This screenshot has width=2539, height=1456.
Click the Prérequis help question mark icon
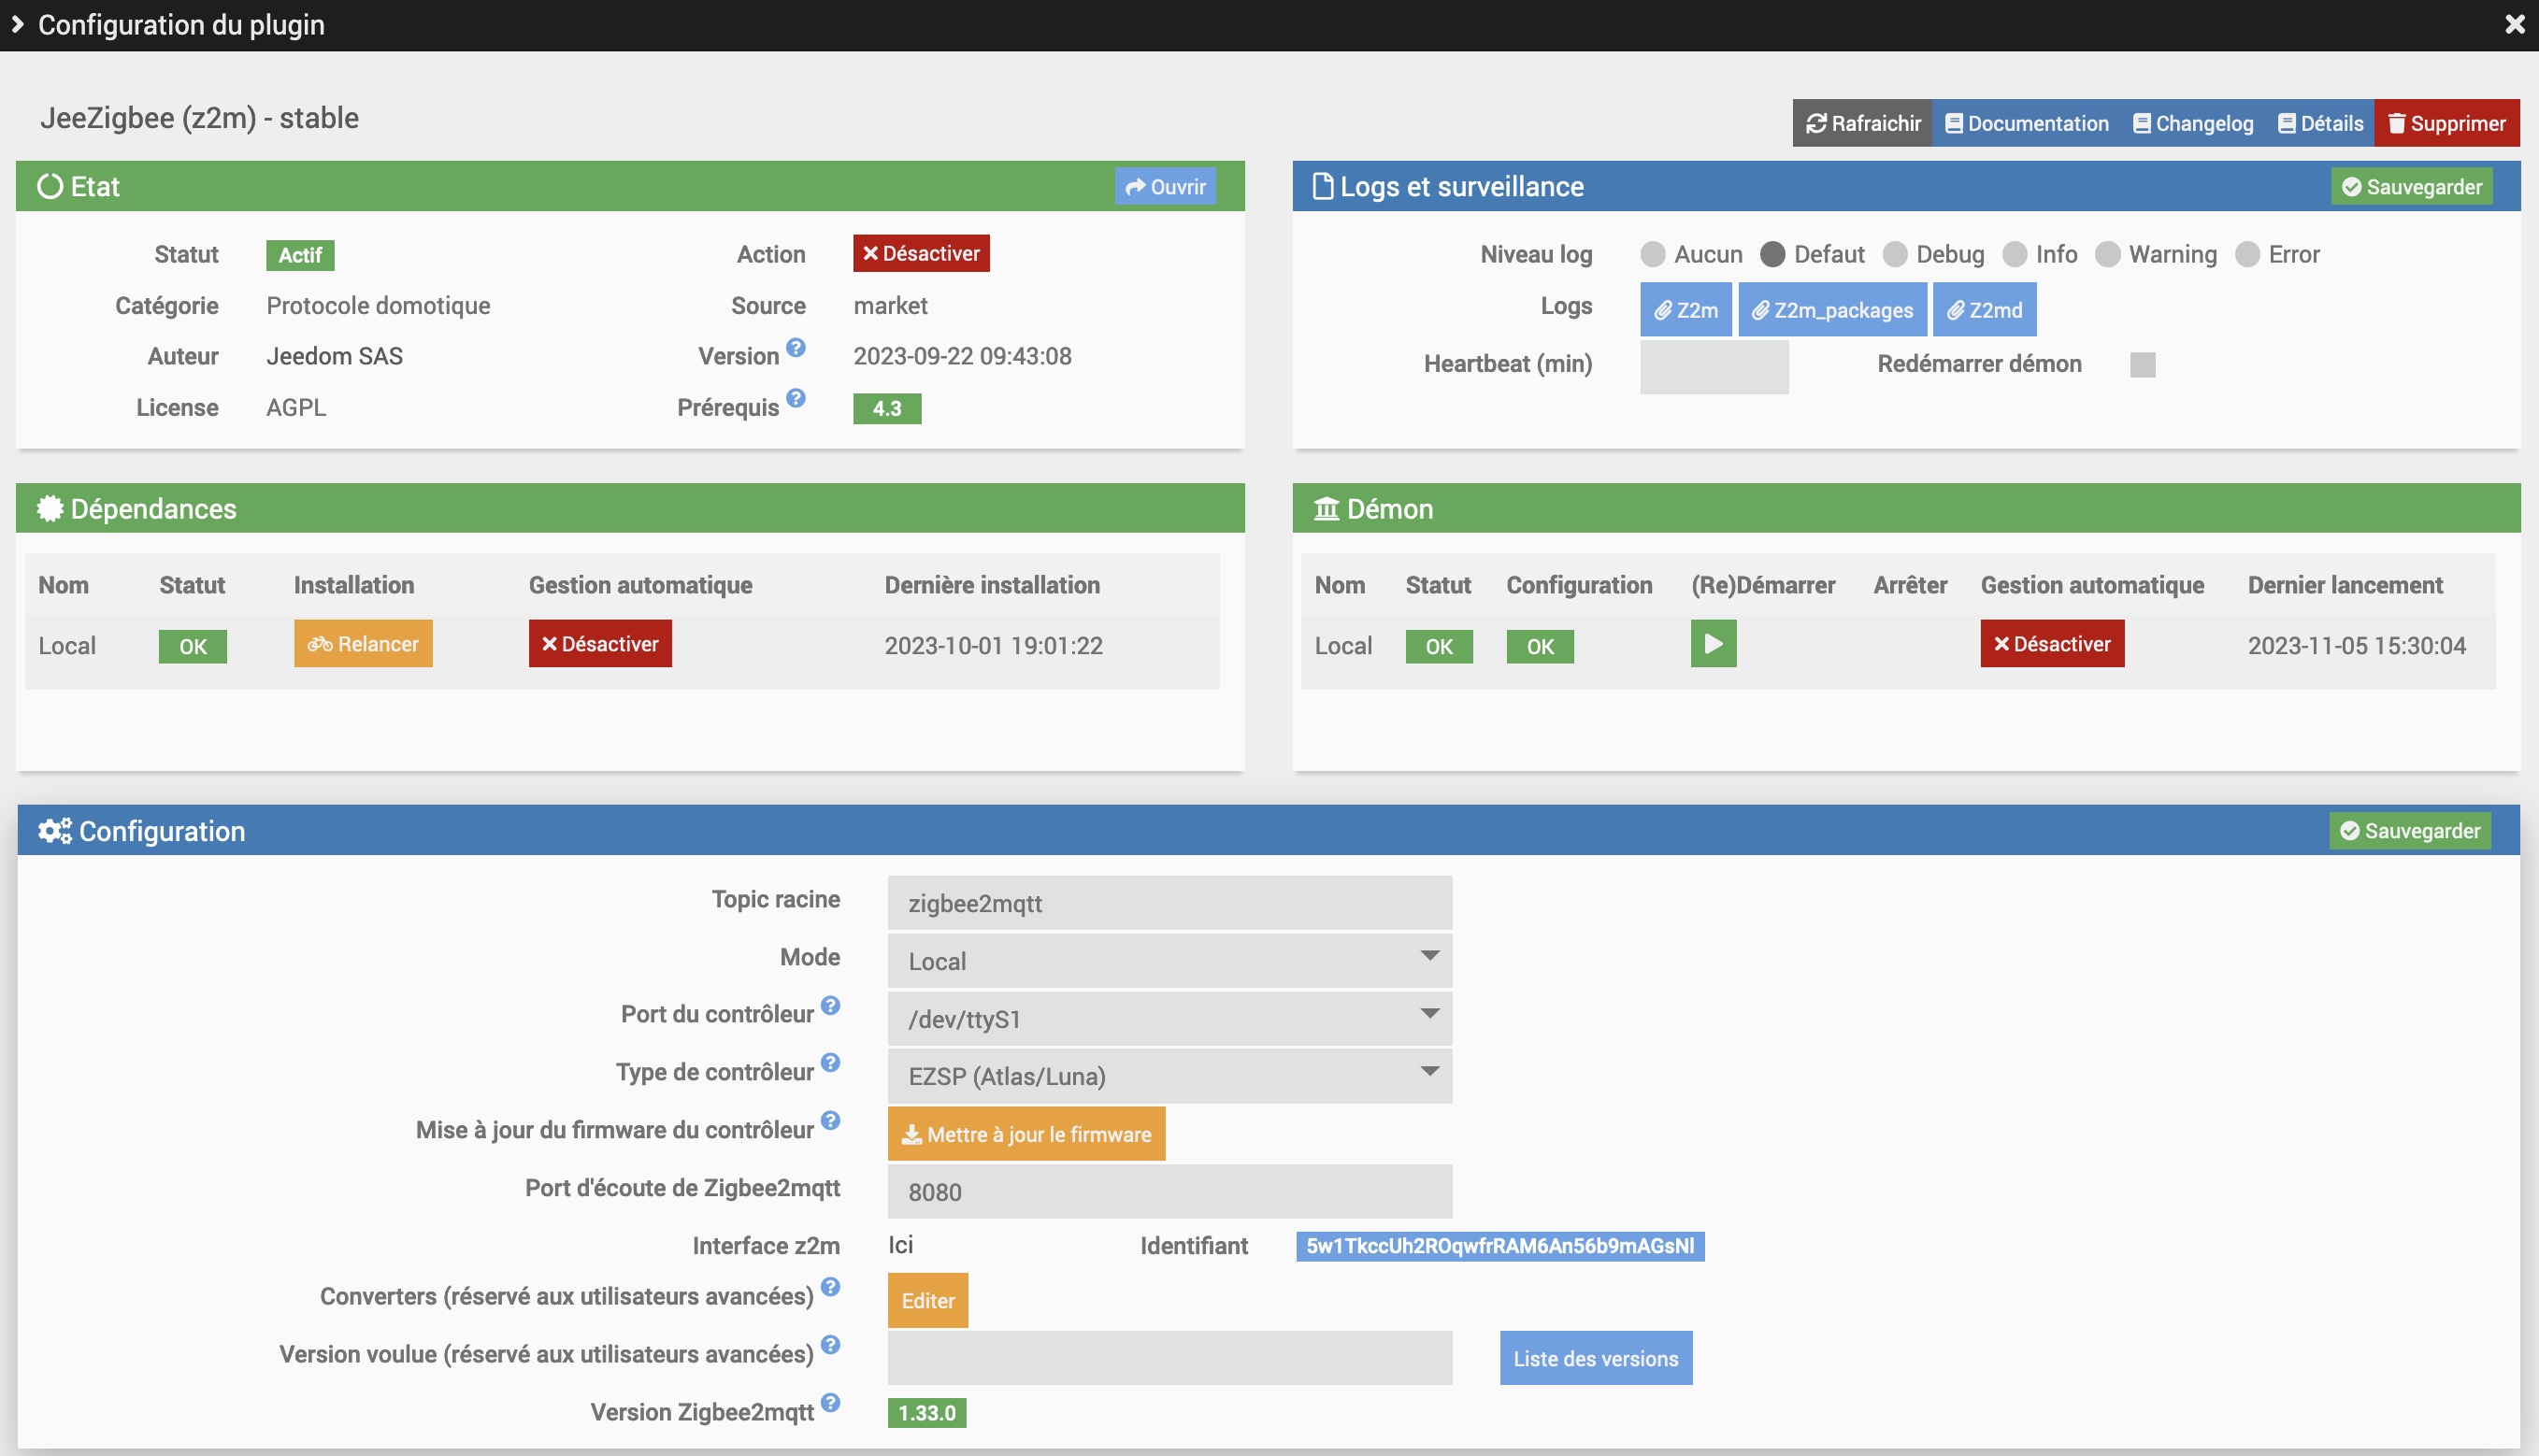click(x=795, y=399)
